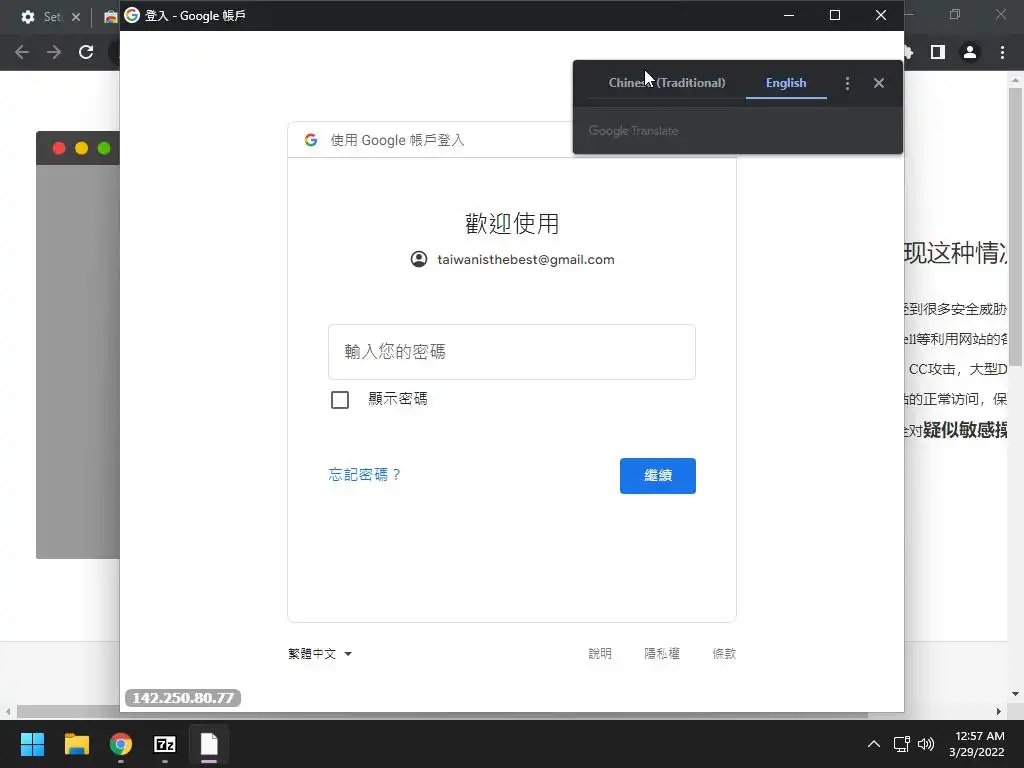Reload the page in background Chrome window
The height and width of the screenshot is (768, 1024).
pos(86,52)
